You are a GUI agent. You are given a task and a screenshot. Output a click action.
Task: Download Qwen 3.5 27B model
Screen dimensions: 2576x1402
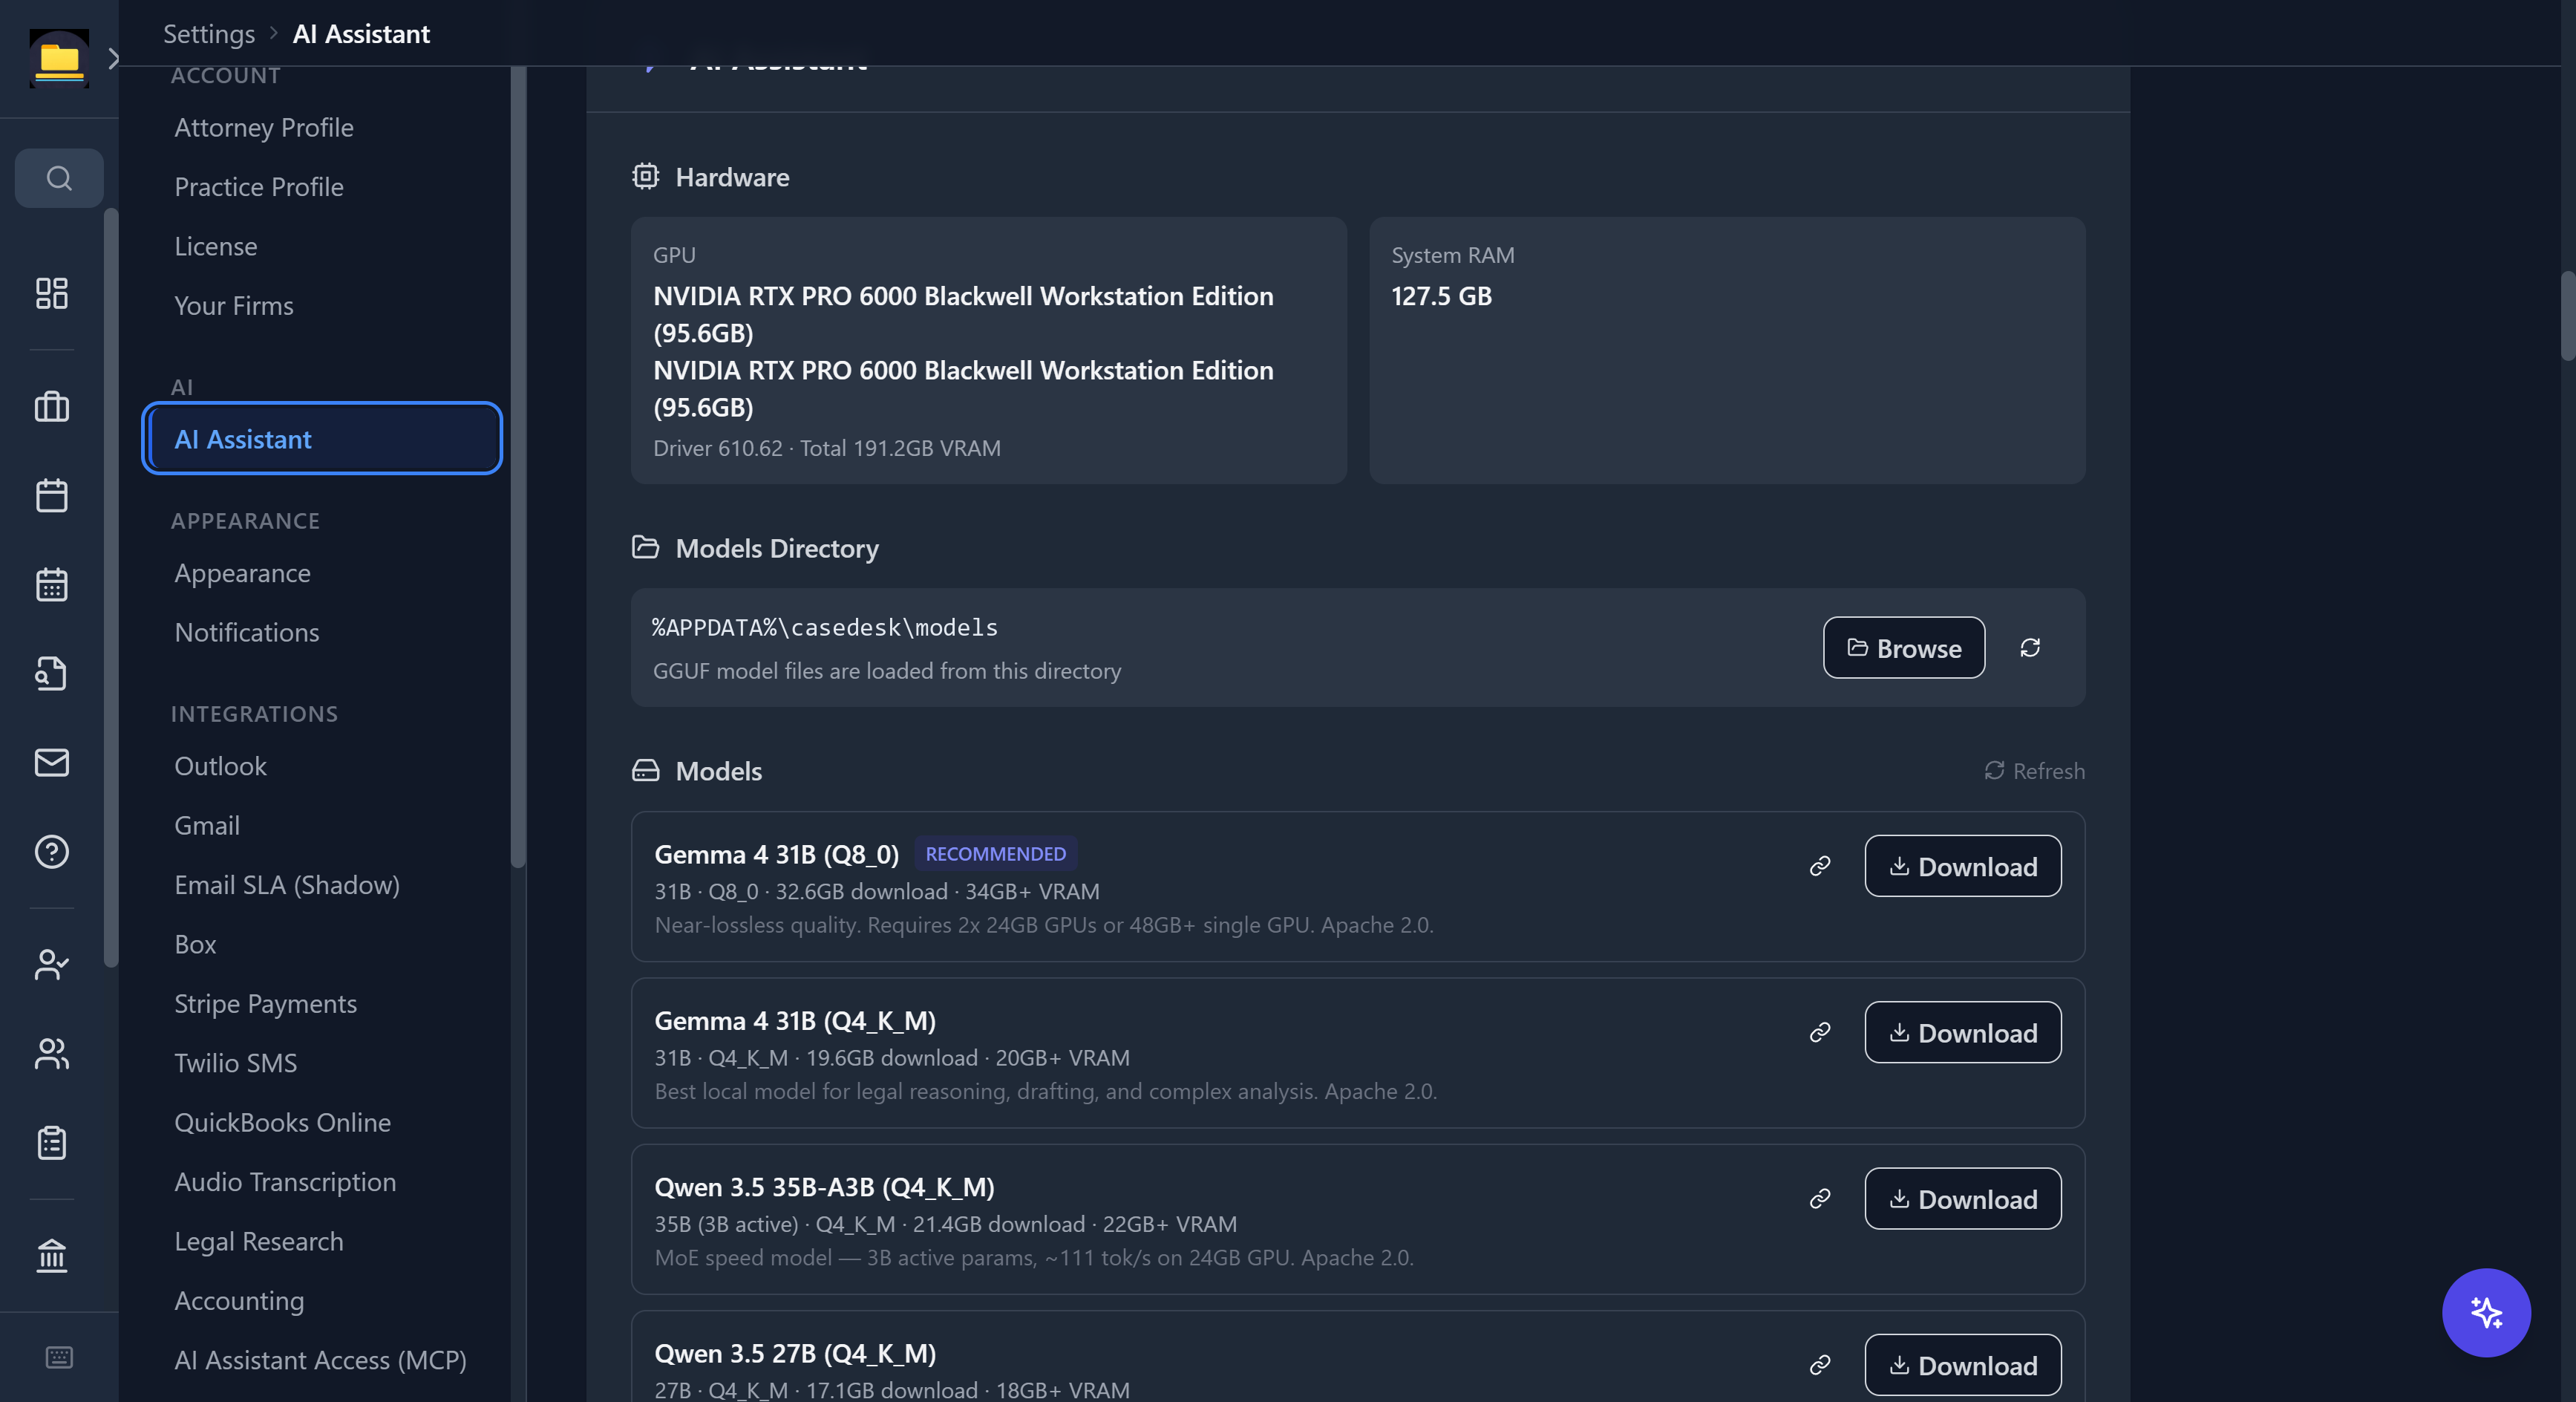pyautogui.click(x=1963, y=1365)
